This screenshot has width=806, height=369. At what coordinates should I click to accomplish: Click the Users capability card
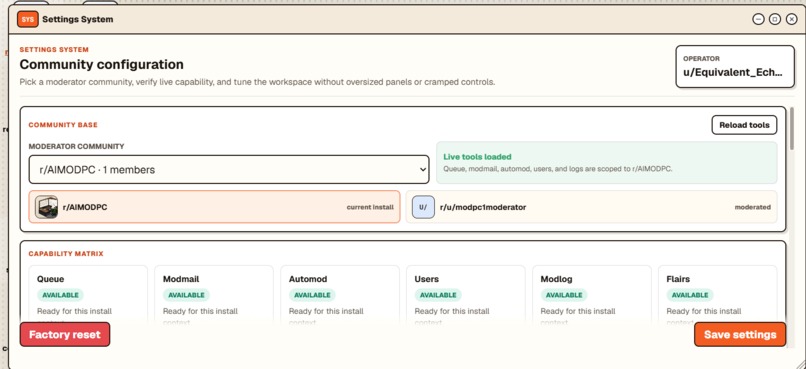point(466,296)
